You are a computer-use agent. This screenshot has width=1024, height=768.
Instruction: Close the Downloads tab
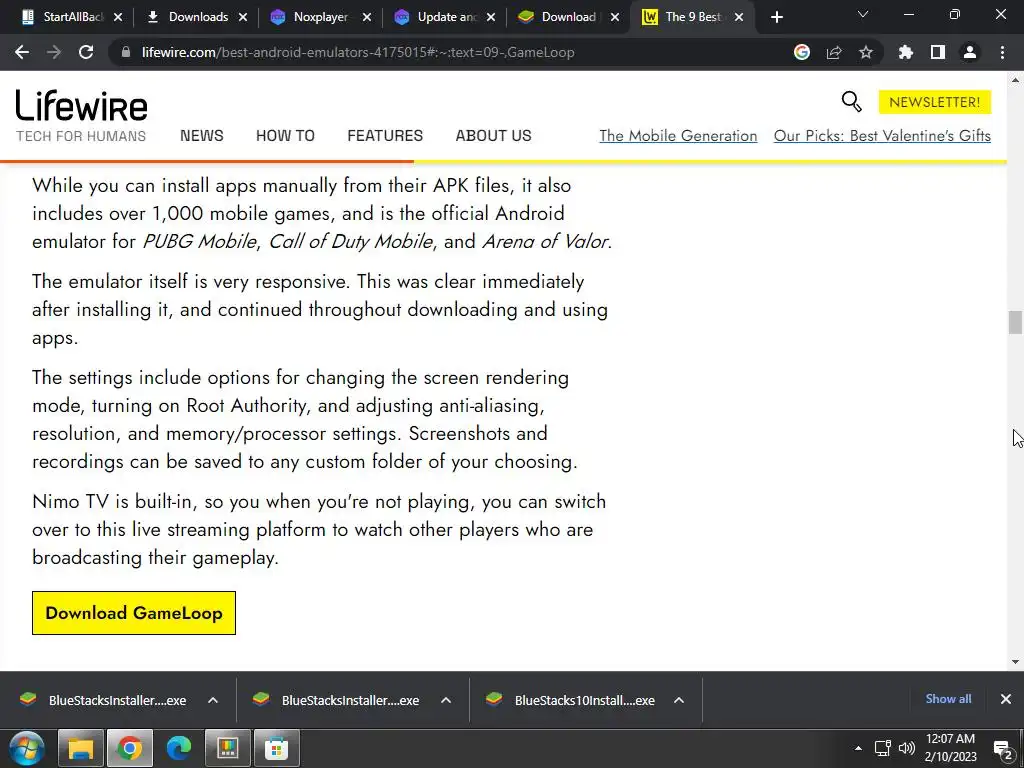243,17
